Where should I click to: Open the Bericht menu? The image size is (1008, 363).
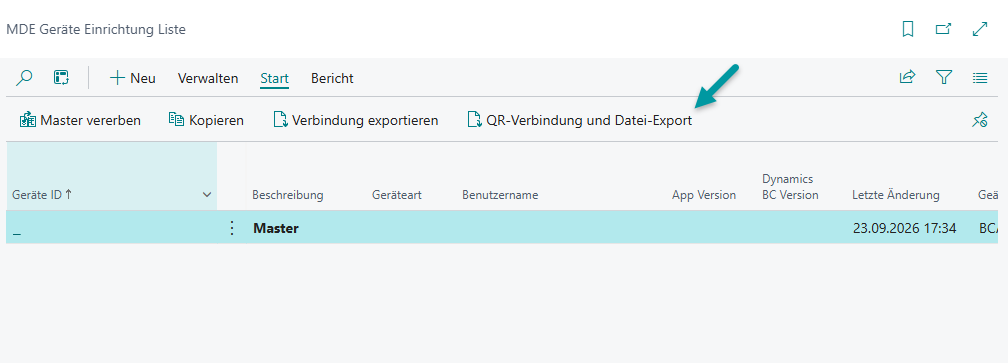[332, 78]
